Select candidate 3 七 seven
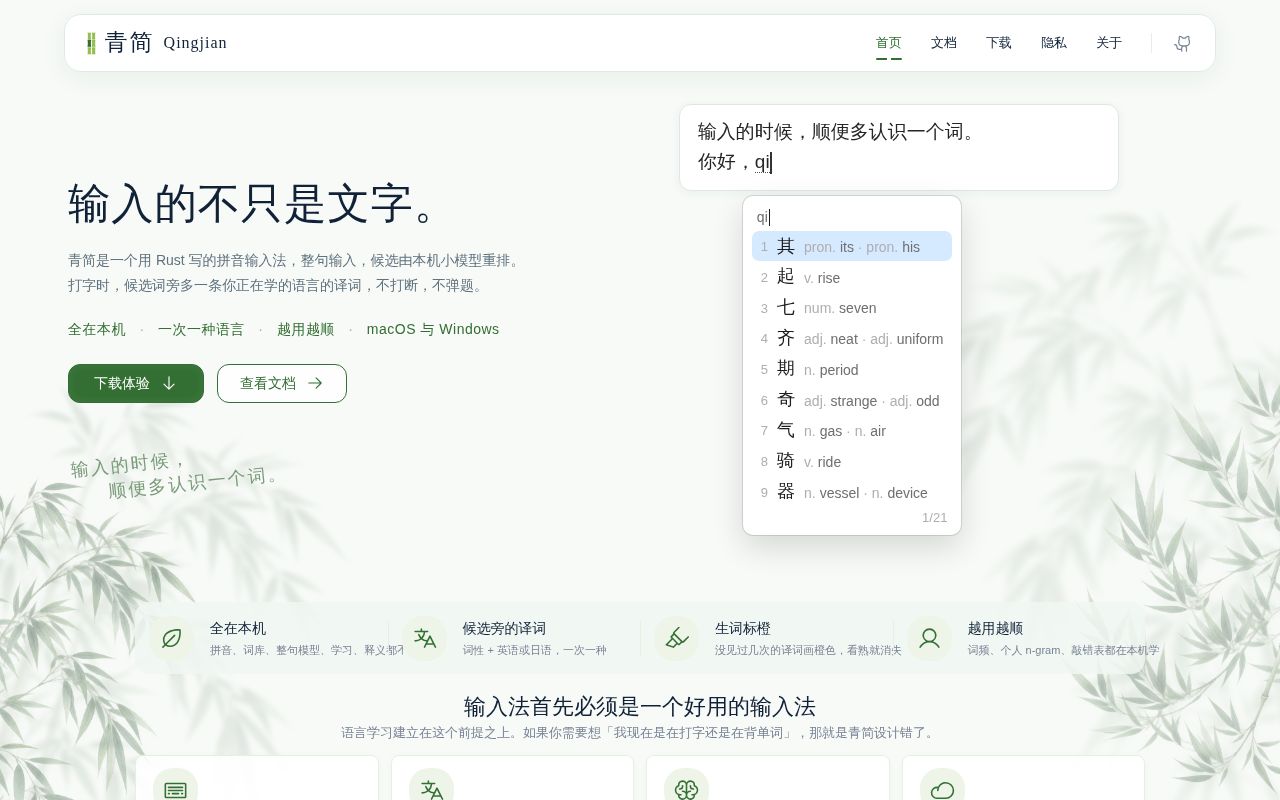The height and width of the screenshot is (800, 1280). (852, 308)
